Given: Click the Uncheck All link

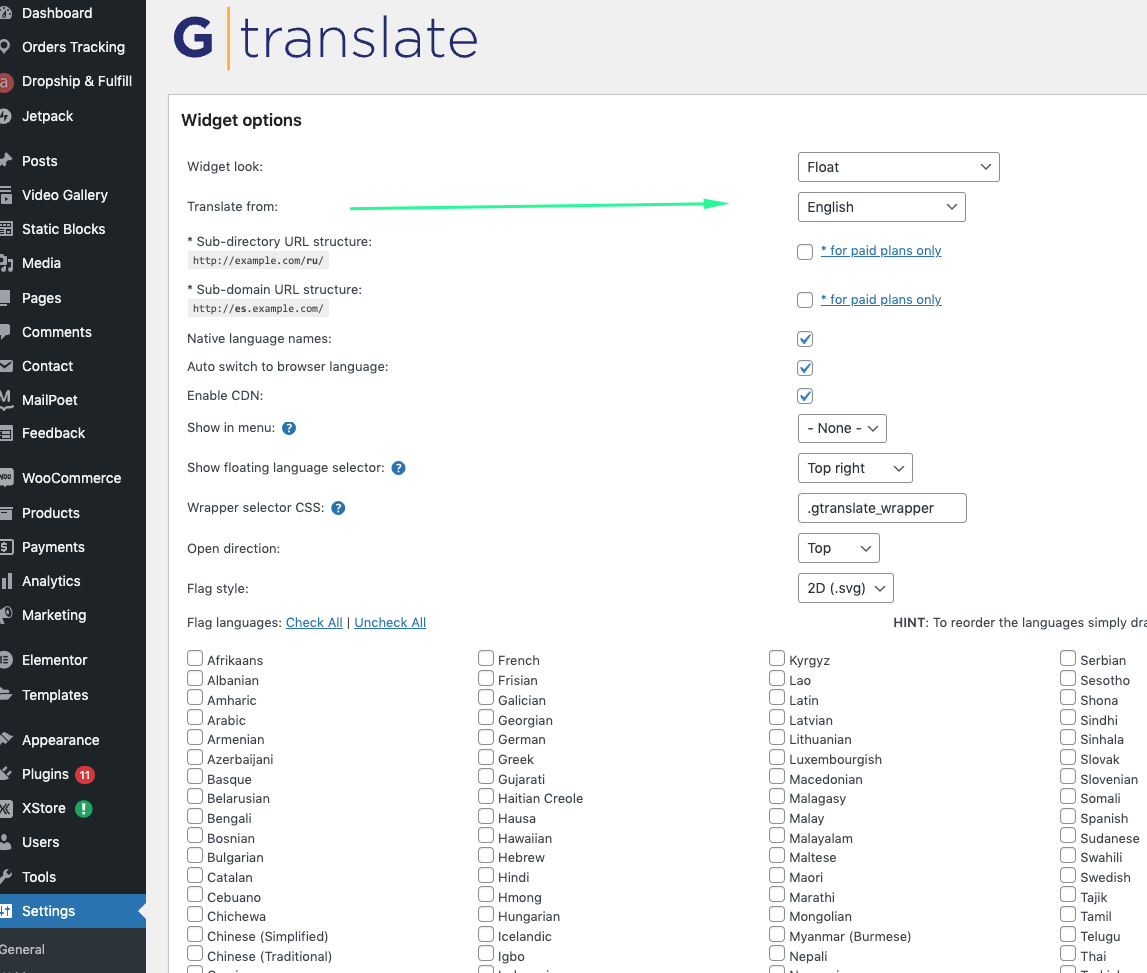Looking at the screenshot, I should pyautogui.click(x=390, y=623).
